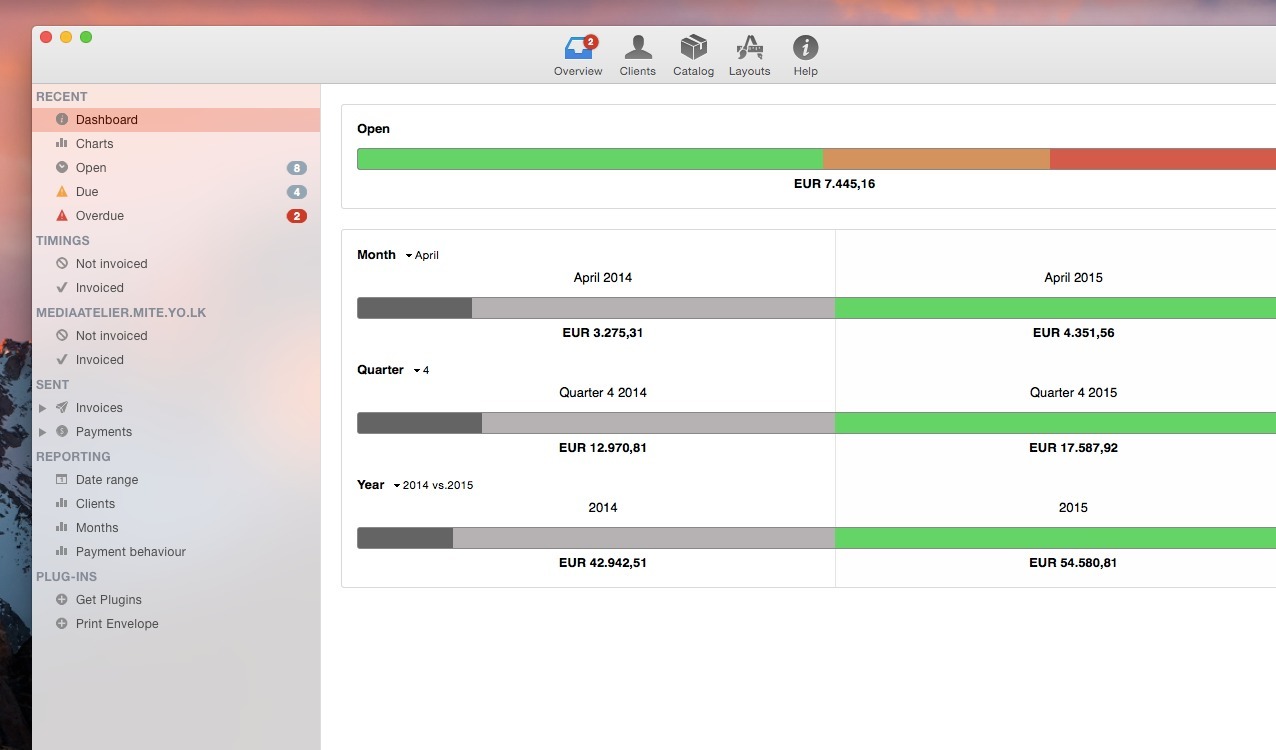Open the Year comparison dropdown 2014 vs 2015
This screenshot has height=750, width=1276.
click(428, 485)
